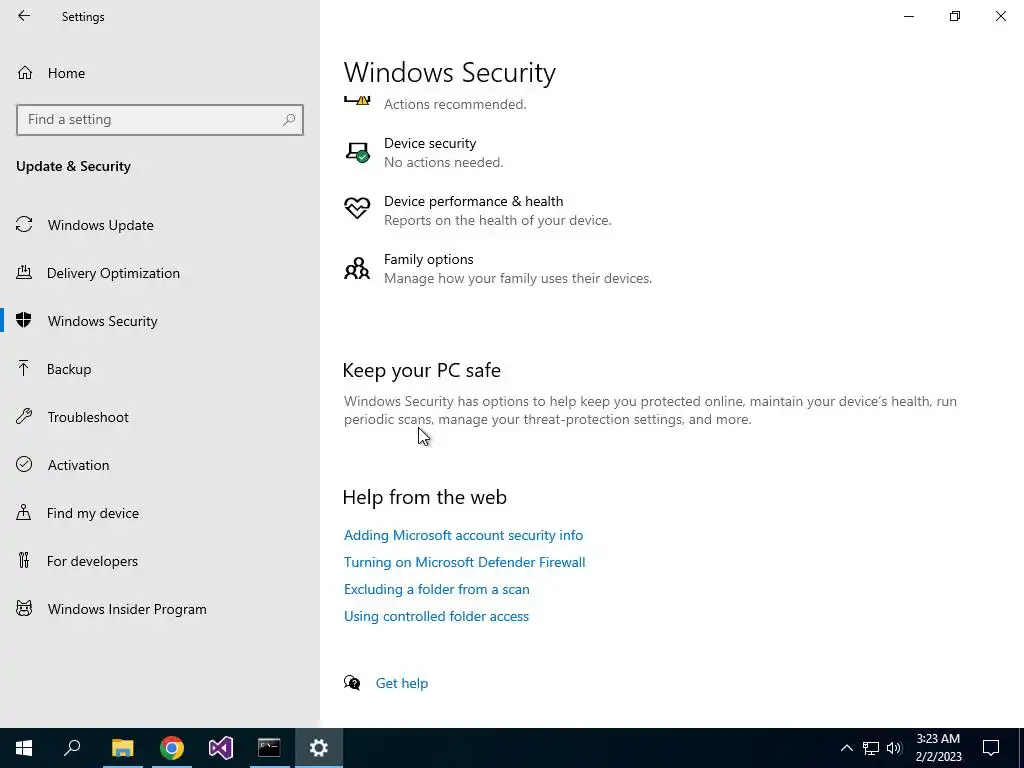The image size is (1024, 768).
Task: Click the taskbar search magnifier
Action: point(72,748)
